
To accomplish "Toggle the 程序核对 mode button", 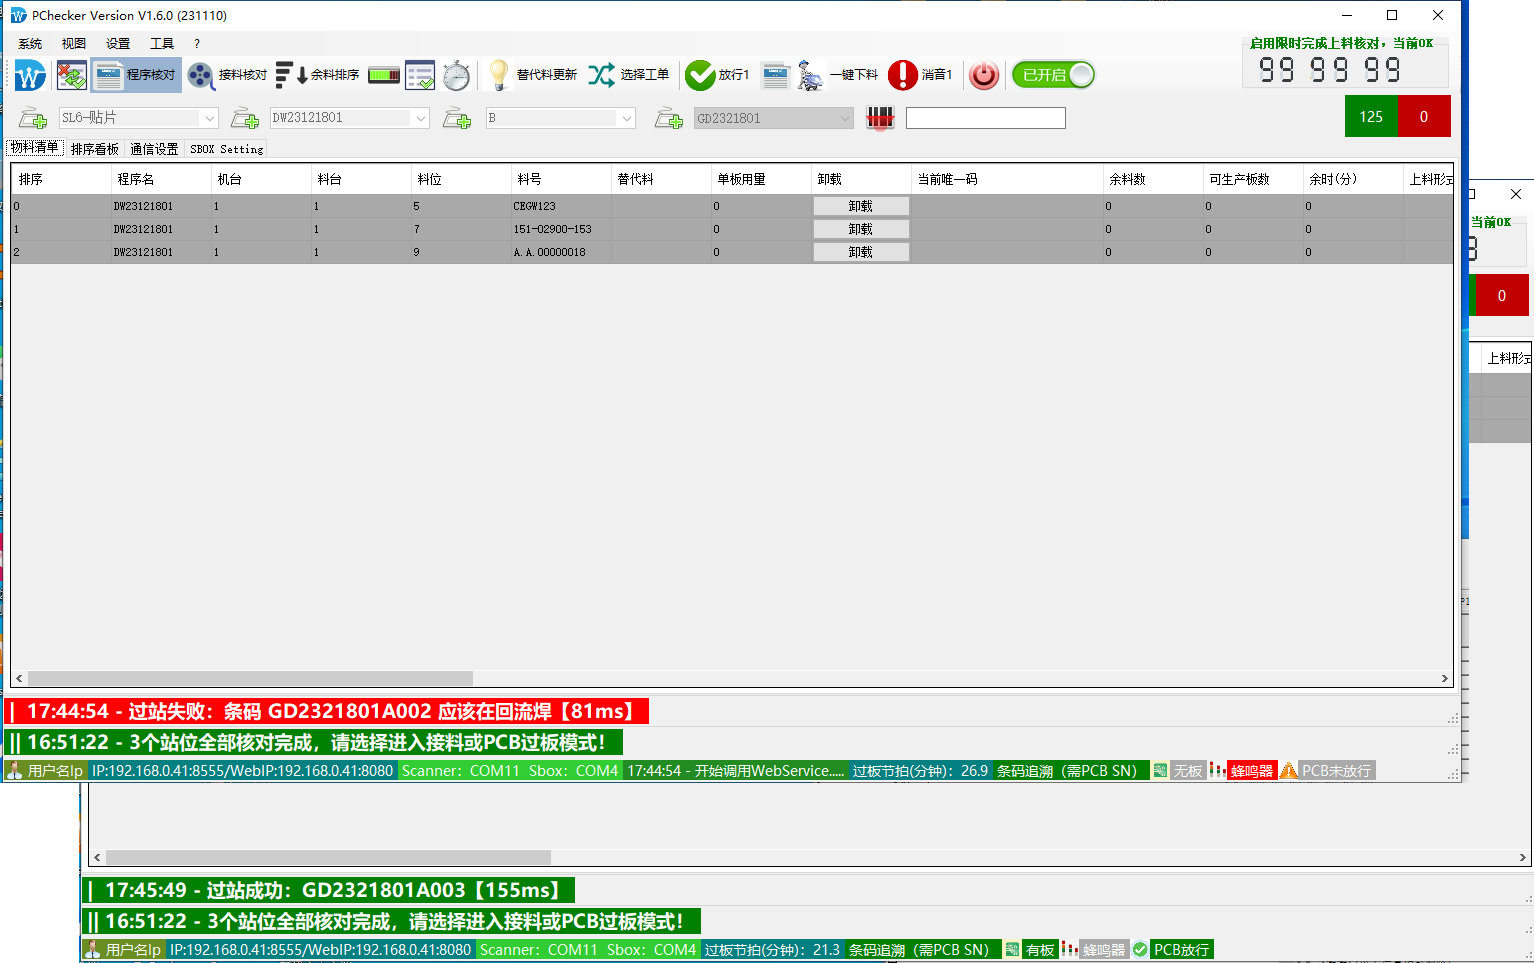I will 137,75.
